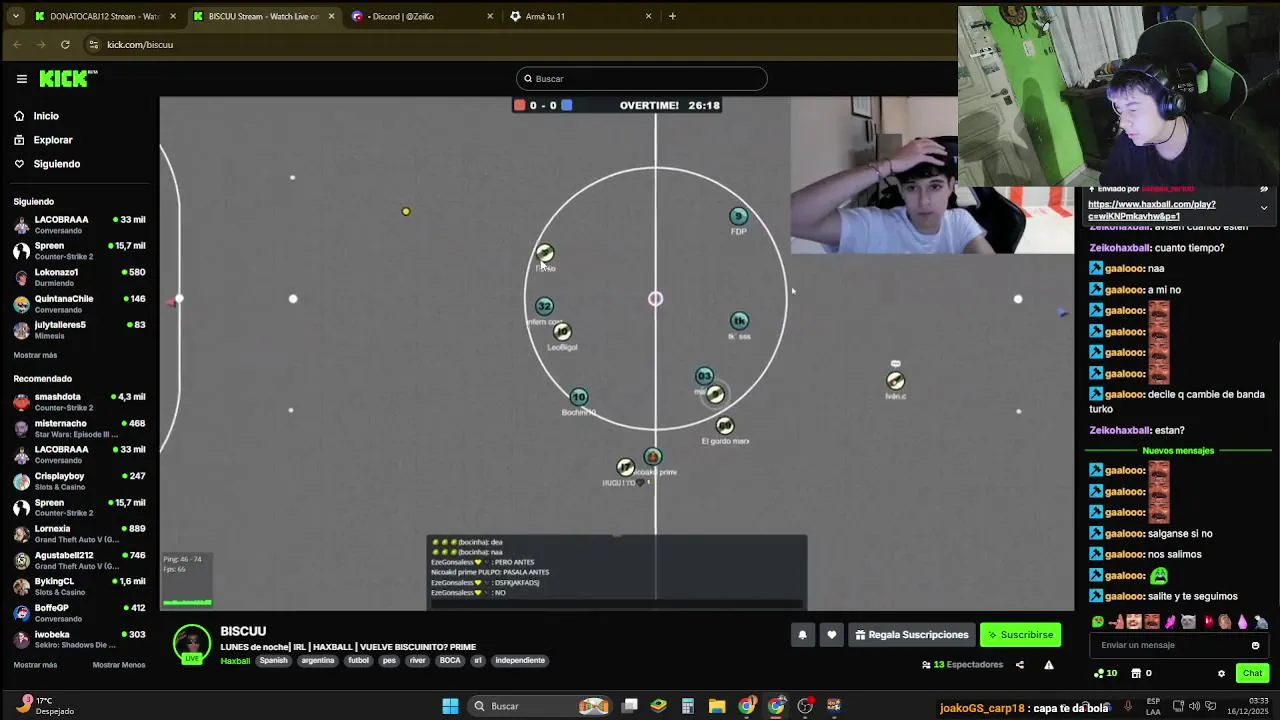1280x720 pixels.
Task: Click Nuevos mensajes indicator in chat
Action: [x=1178, y=451]
